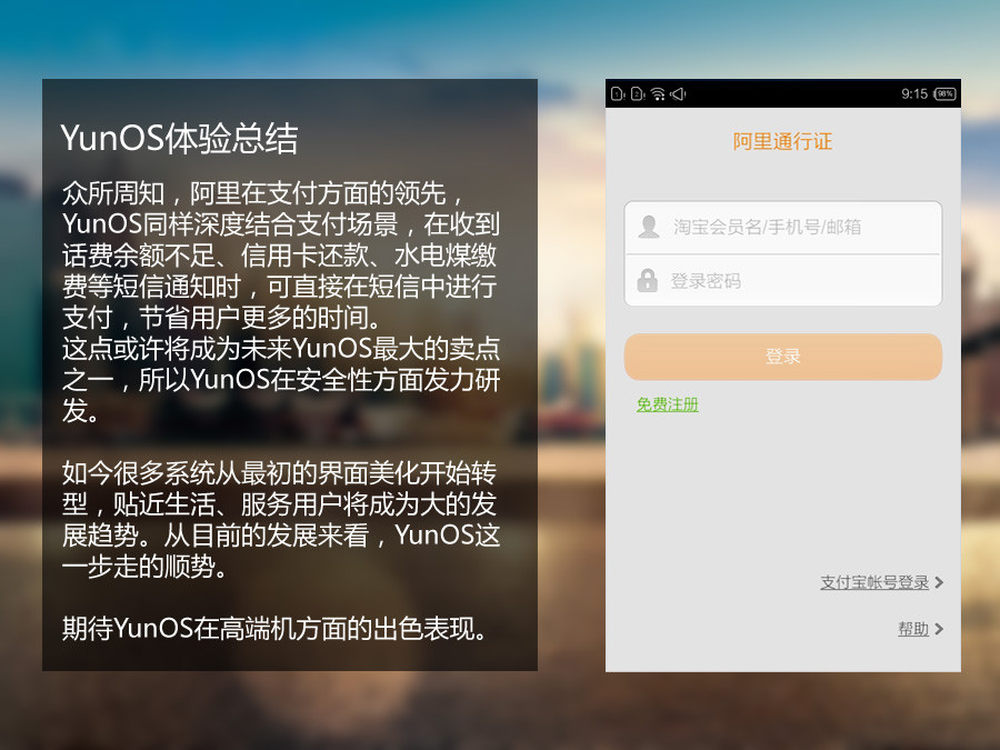Open the 免费注册 registration link
Screen dimensions: 1000x750
667,404
